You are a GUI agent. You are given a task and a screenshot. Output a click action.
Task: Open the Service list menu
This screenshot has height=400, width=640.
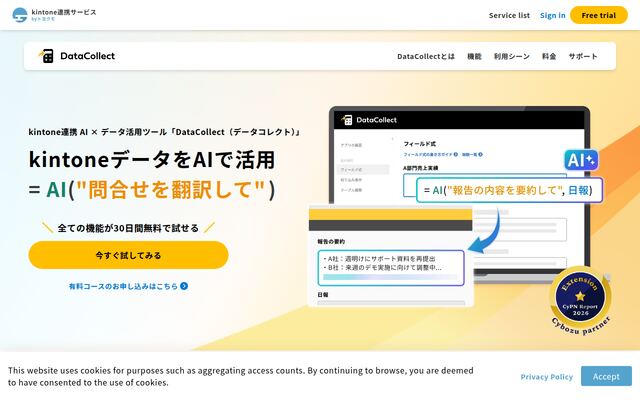(509, 16)
